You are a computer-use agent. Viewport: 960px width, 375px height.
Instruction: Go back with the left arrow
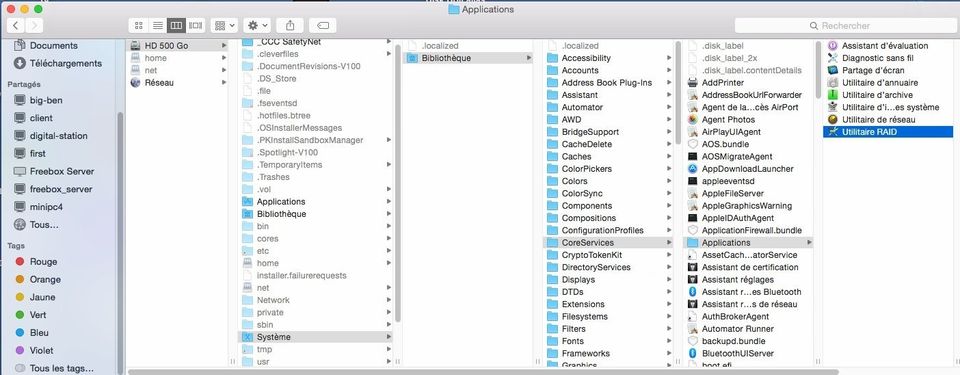pyautogui.click(x=15, y=25)
